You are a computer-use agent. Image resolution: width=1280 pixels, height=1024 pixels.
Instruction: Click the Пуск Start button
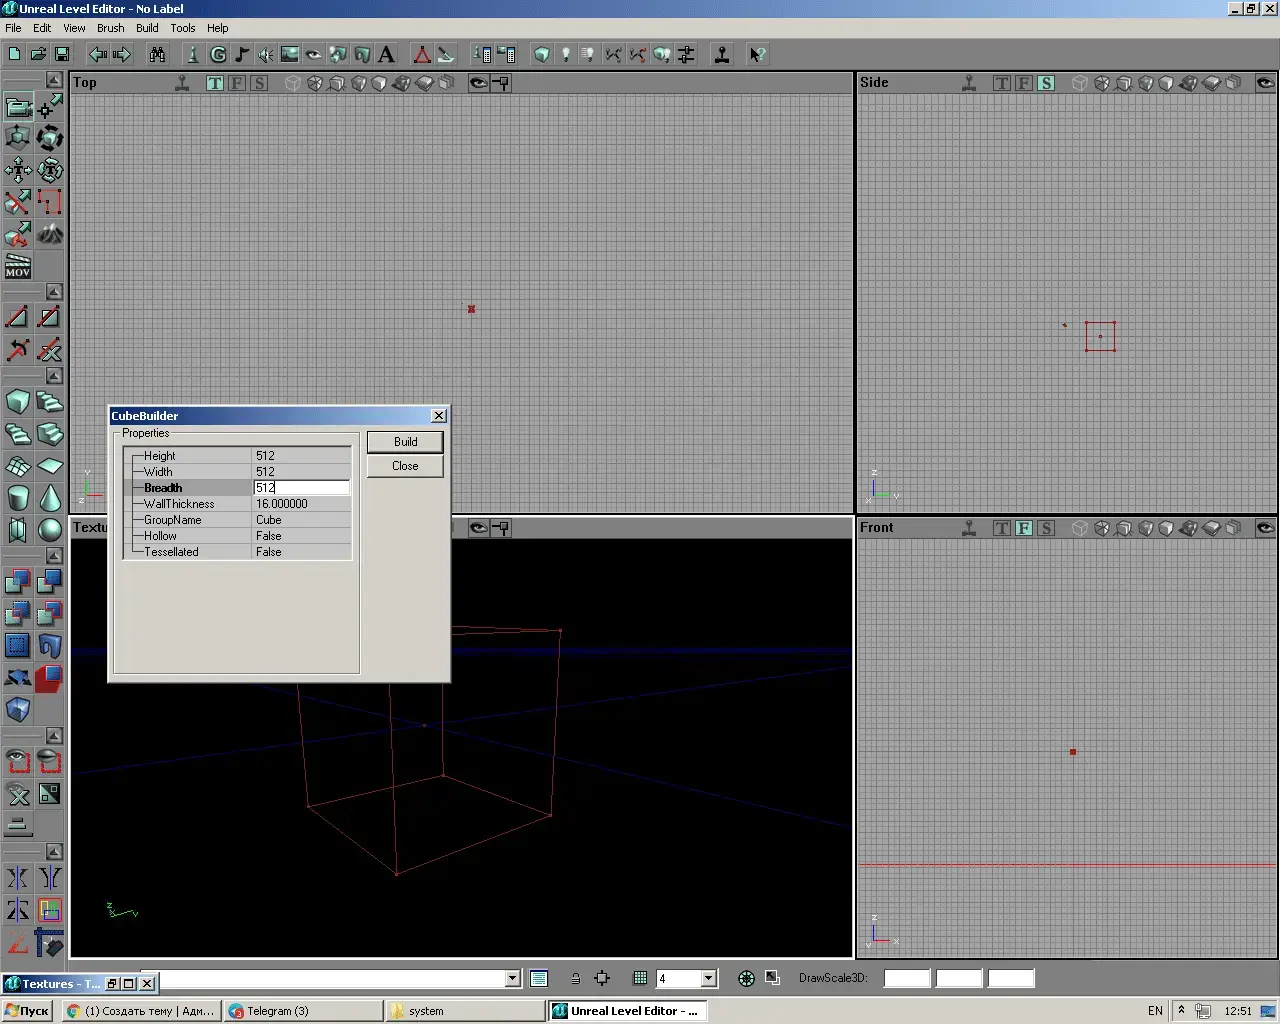tap(27, 1011)
